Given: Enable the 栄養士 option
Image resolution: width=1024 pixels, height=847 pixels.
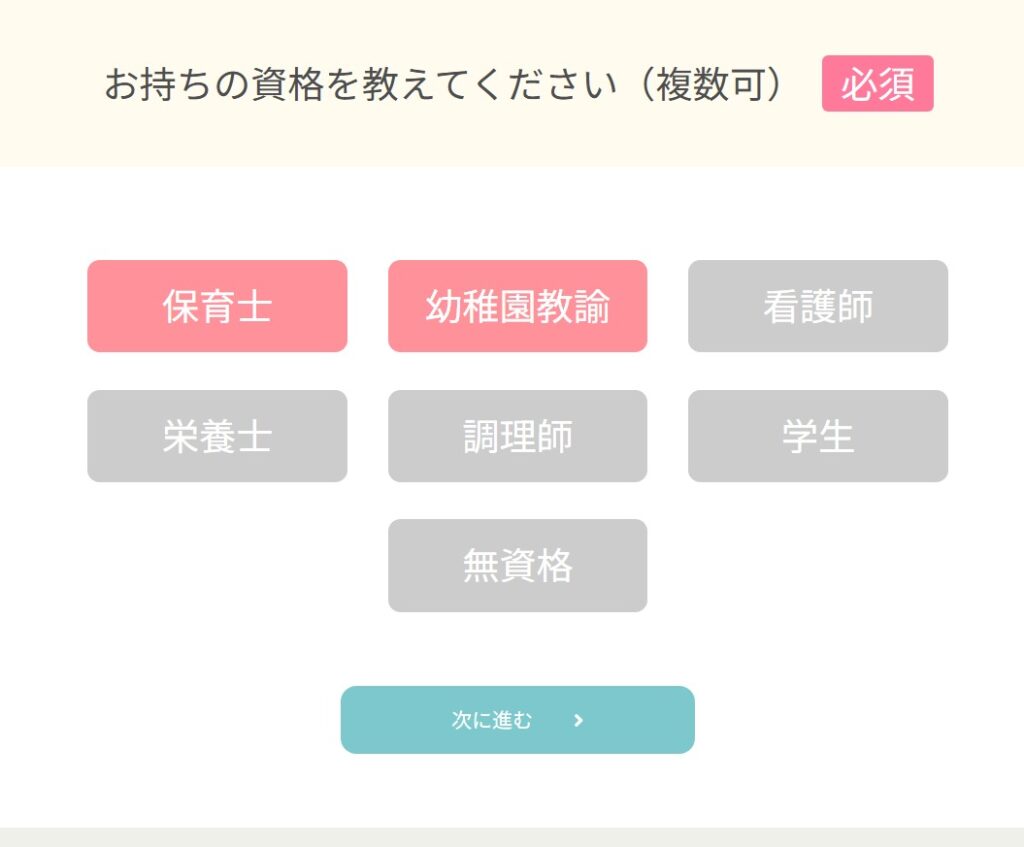Looking at the screenshot, I should 217,436.
